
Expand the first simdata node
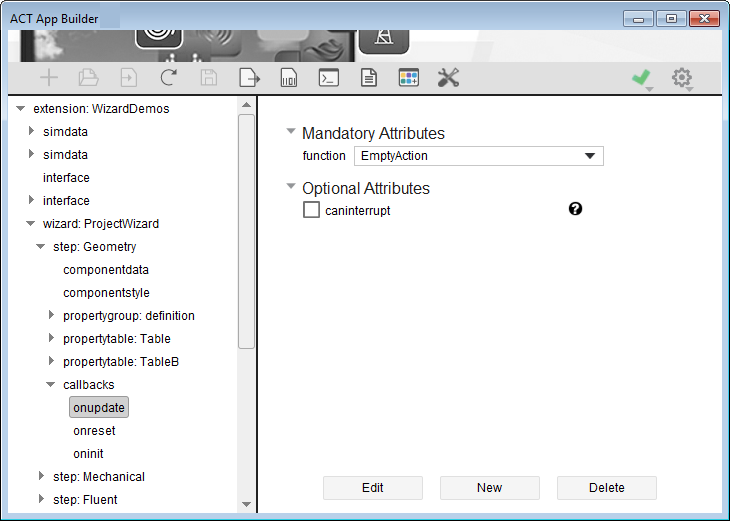(31, 131)
